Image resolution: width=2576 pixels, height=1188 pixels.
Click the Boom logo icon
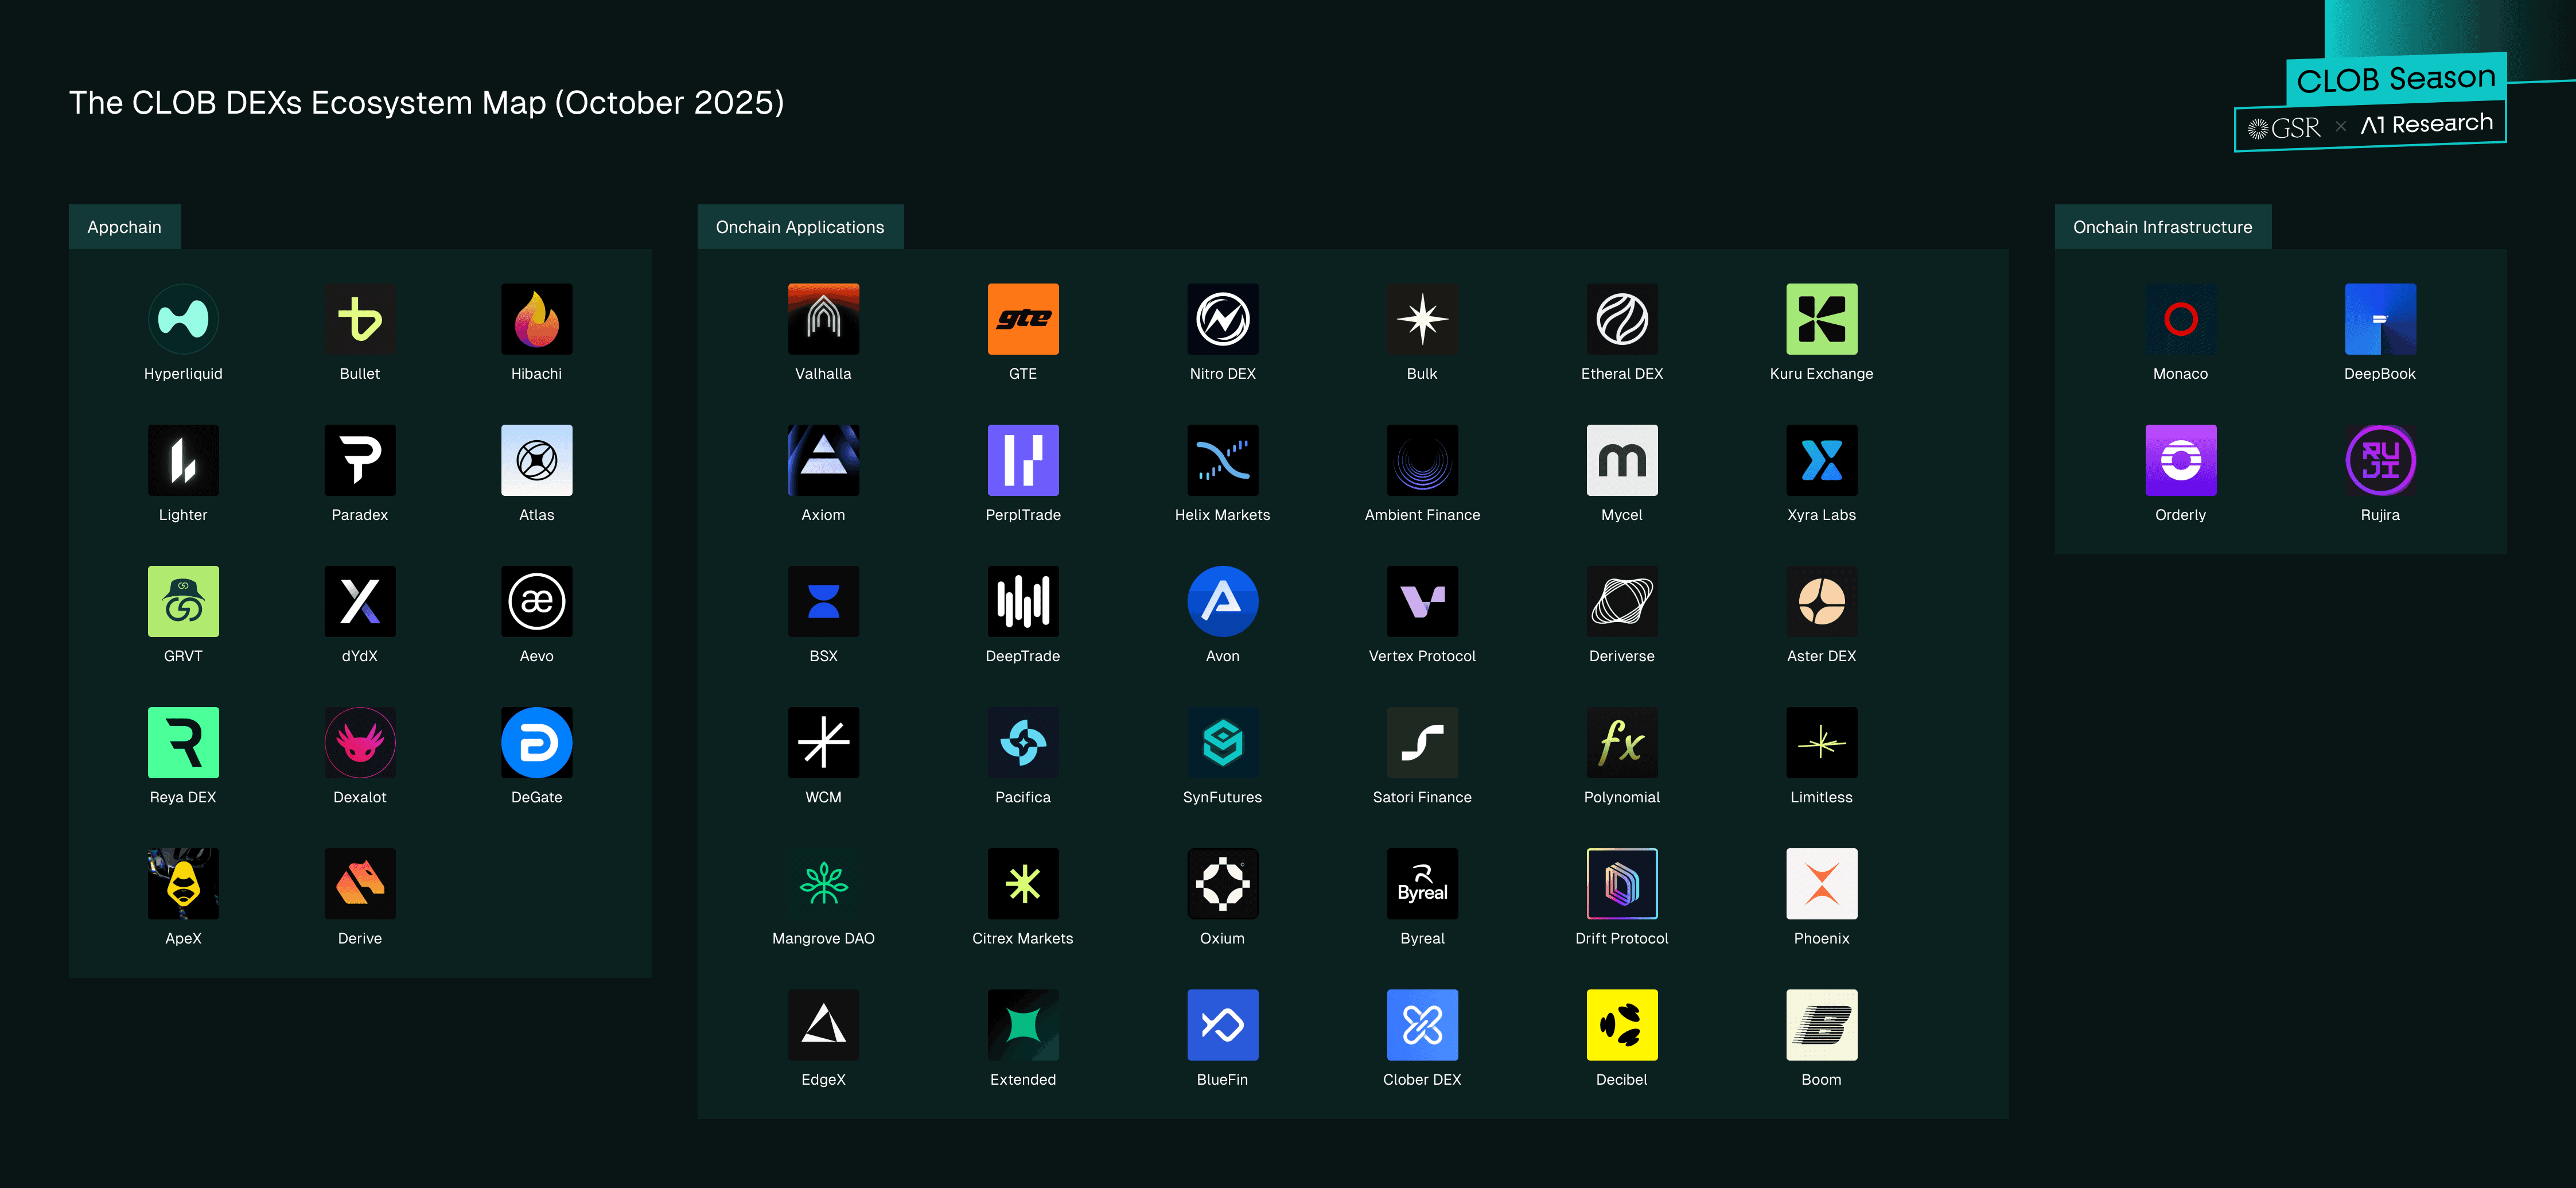(1821, 1024)
